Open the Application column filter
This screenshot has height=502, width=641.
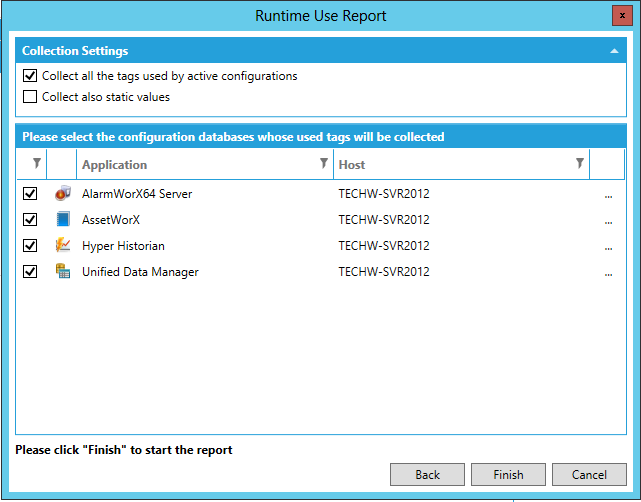tap(323, 164)
